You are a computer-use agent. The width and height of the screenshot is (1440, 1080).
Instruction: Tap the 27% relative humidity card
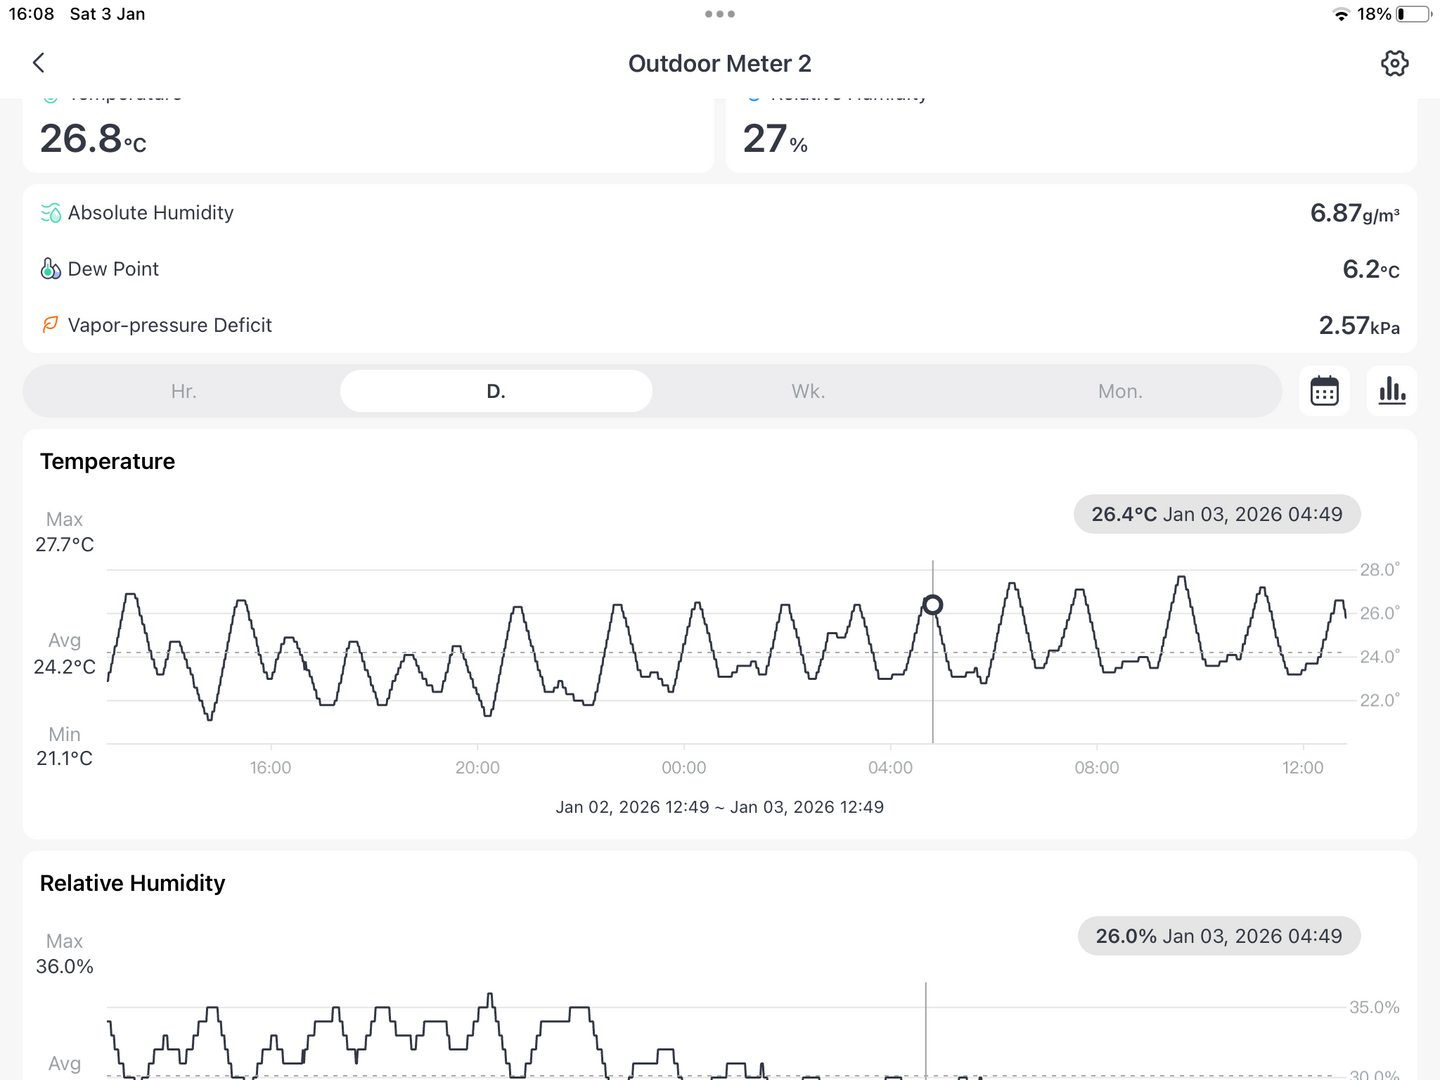pos(1070,137)
